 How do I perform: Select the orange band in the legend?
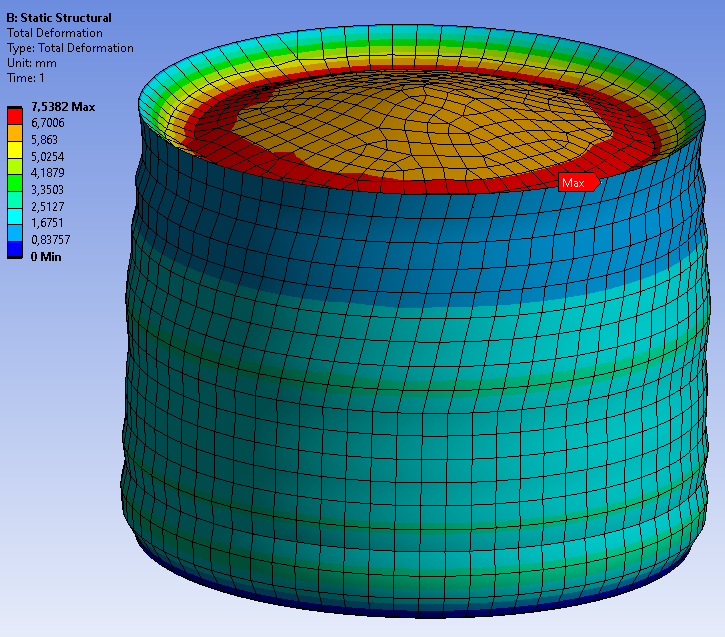[x=15, y=132]
